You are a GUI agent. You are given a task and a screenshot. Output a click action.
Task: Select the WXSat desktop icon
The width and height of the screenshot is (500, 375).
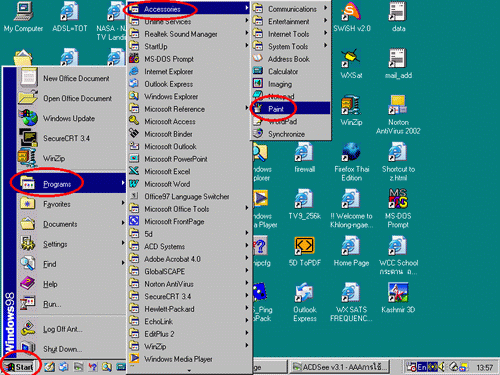(351, 64)
